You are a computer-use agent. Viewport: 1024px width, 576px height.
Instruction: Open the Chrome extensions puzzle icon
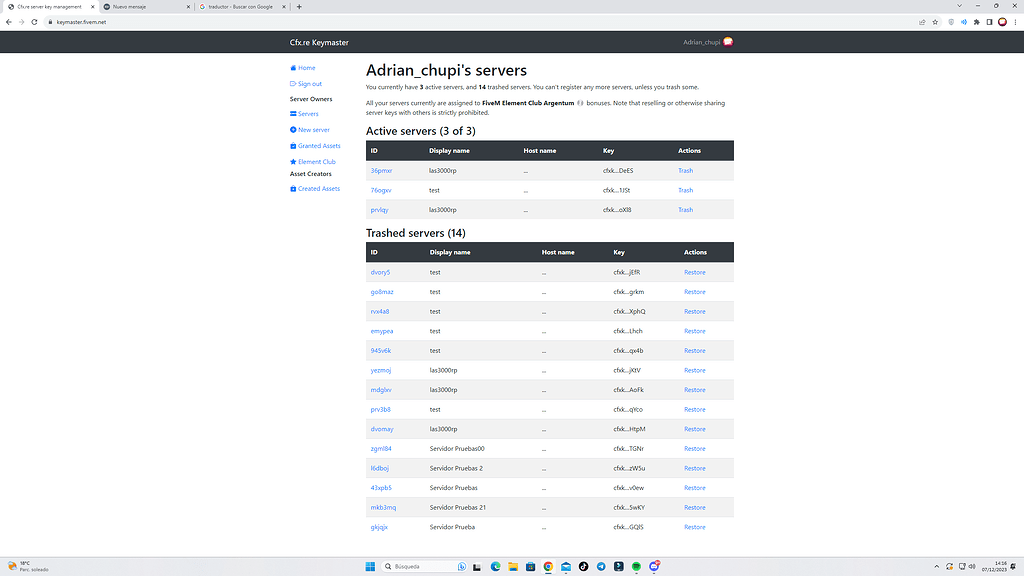point(976,21)
